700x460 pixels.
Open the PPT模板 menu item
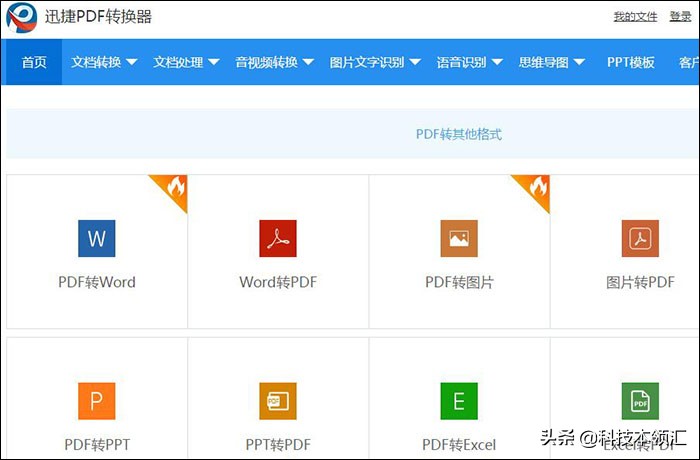click(631, 62)
